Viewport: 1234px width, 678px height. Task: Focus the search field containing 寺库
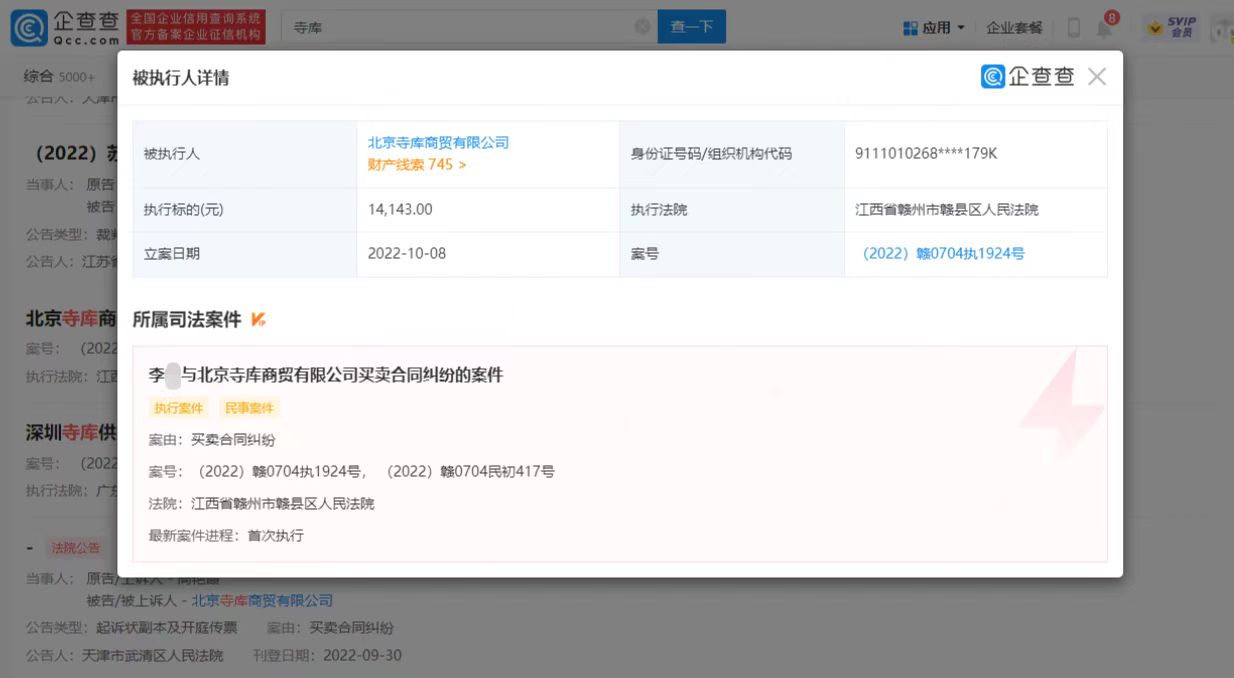tap(468, 27)
